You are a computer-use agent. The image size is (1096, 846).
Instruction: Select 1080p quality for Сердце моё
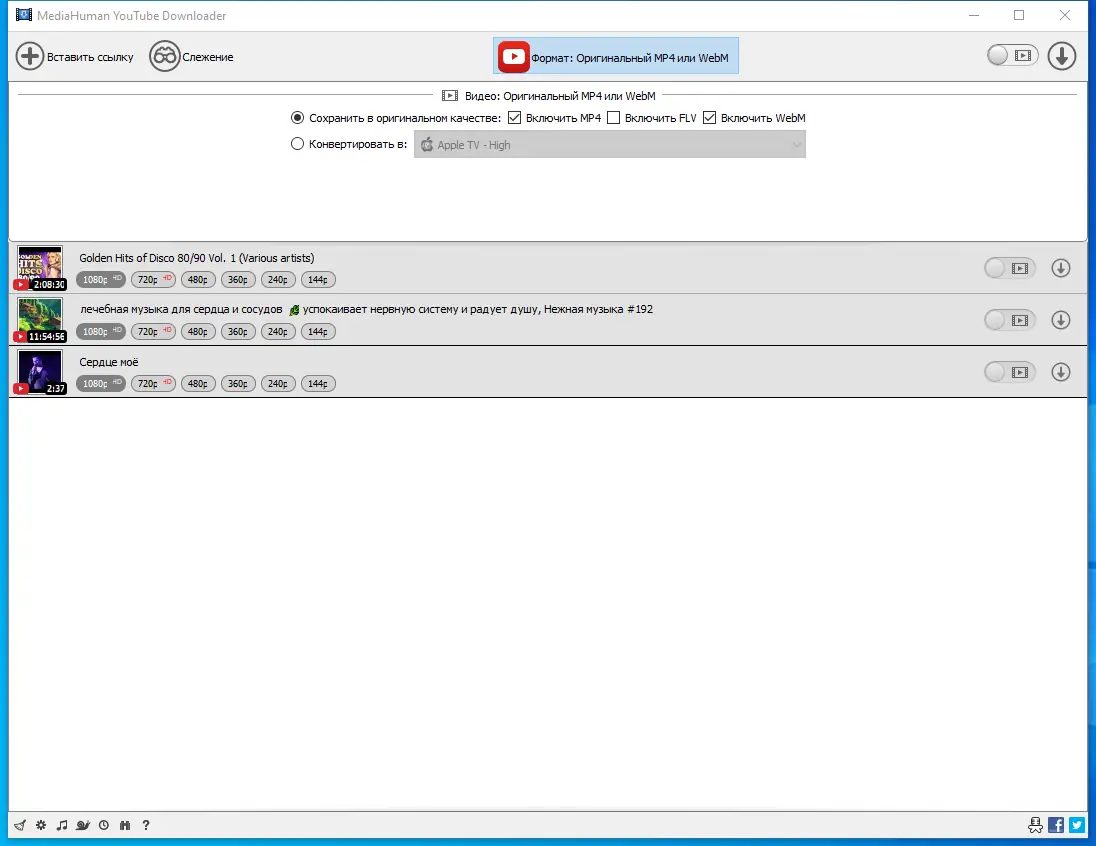coord(101,384)
